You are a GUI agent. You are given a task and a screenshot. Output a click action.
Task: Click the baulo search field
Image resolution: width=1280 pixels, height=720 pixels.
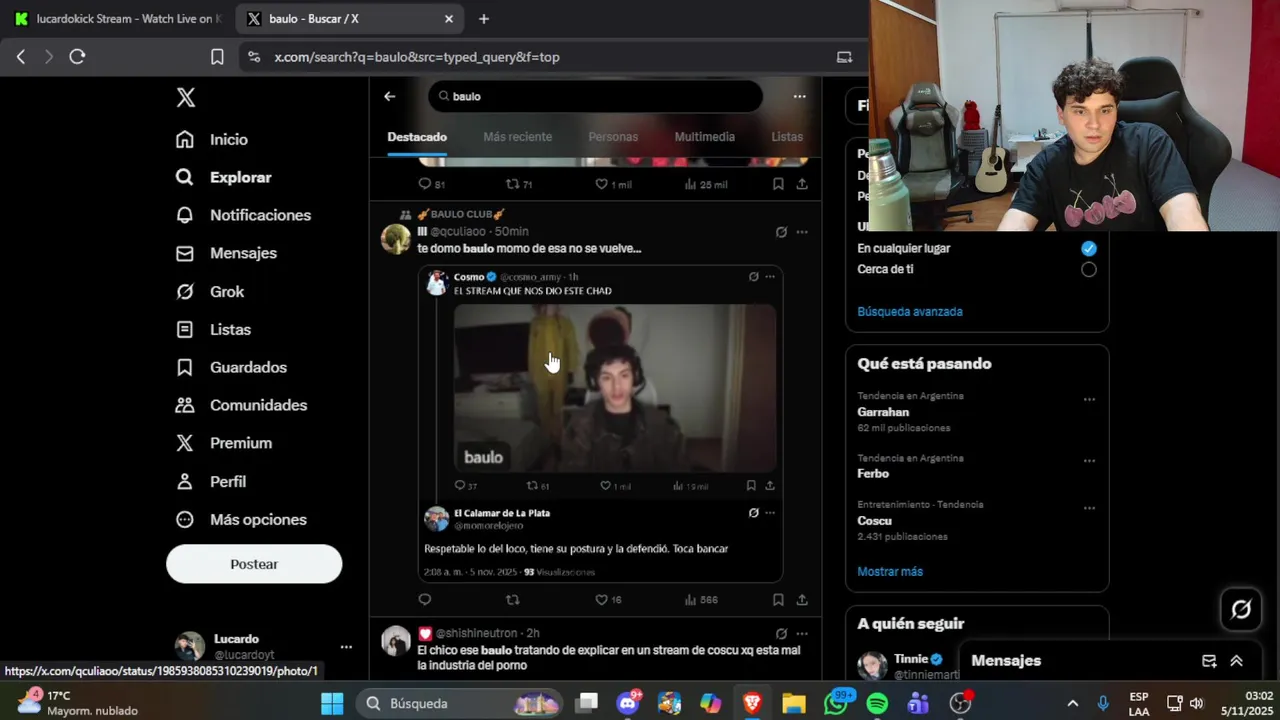(x=596, y=96)
